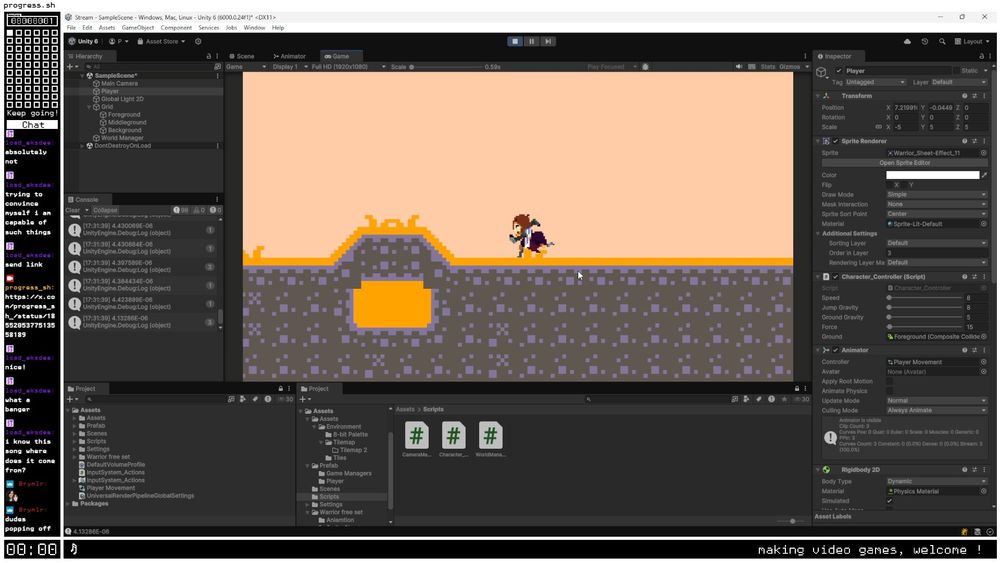Switch to the Animator tab

[x=290, y=56]
